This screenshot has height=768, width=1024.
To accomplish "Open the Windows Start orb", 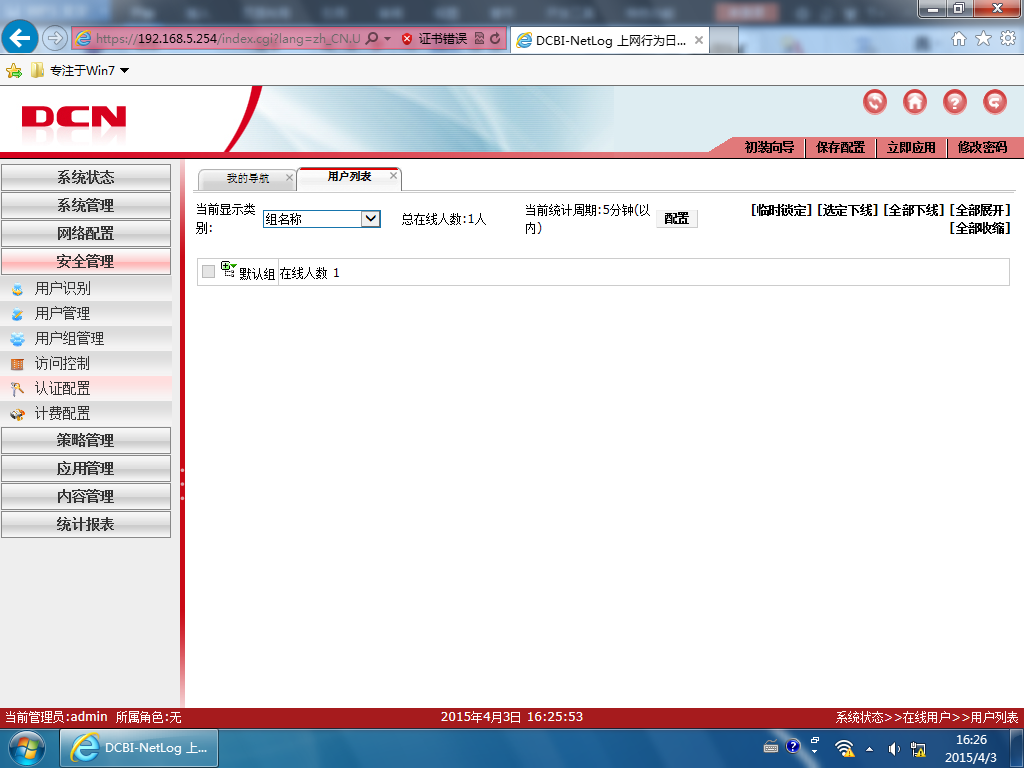I will pyautogui.click(x=26, y=748).
